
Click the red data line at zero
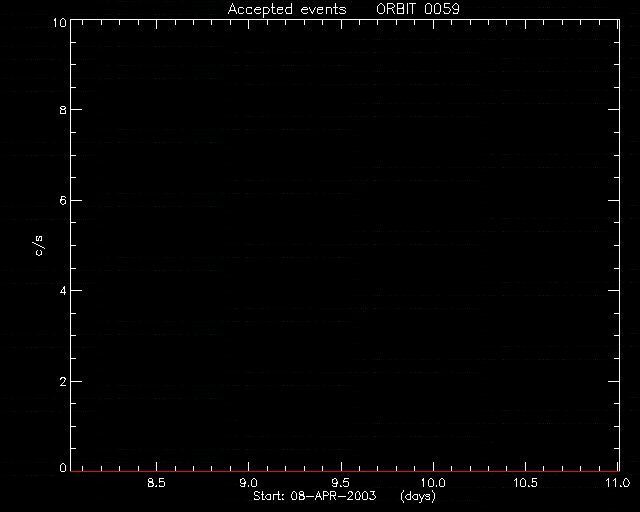click(x=345, y=471)
